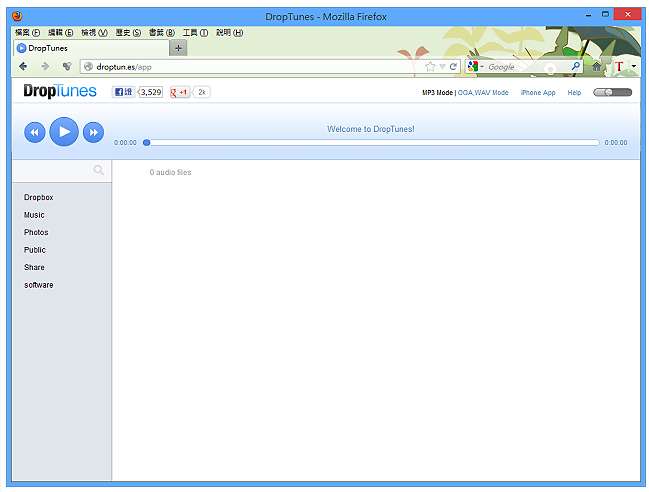This screenshot has height=492, width=649.
Task: Open the URL history dropdown arrow
Action: [442, 67]
